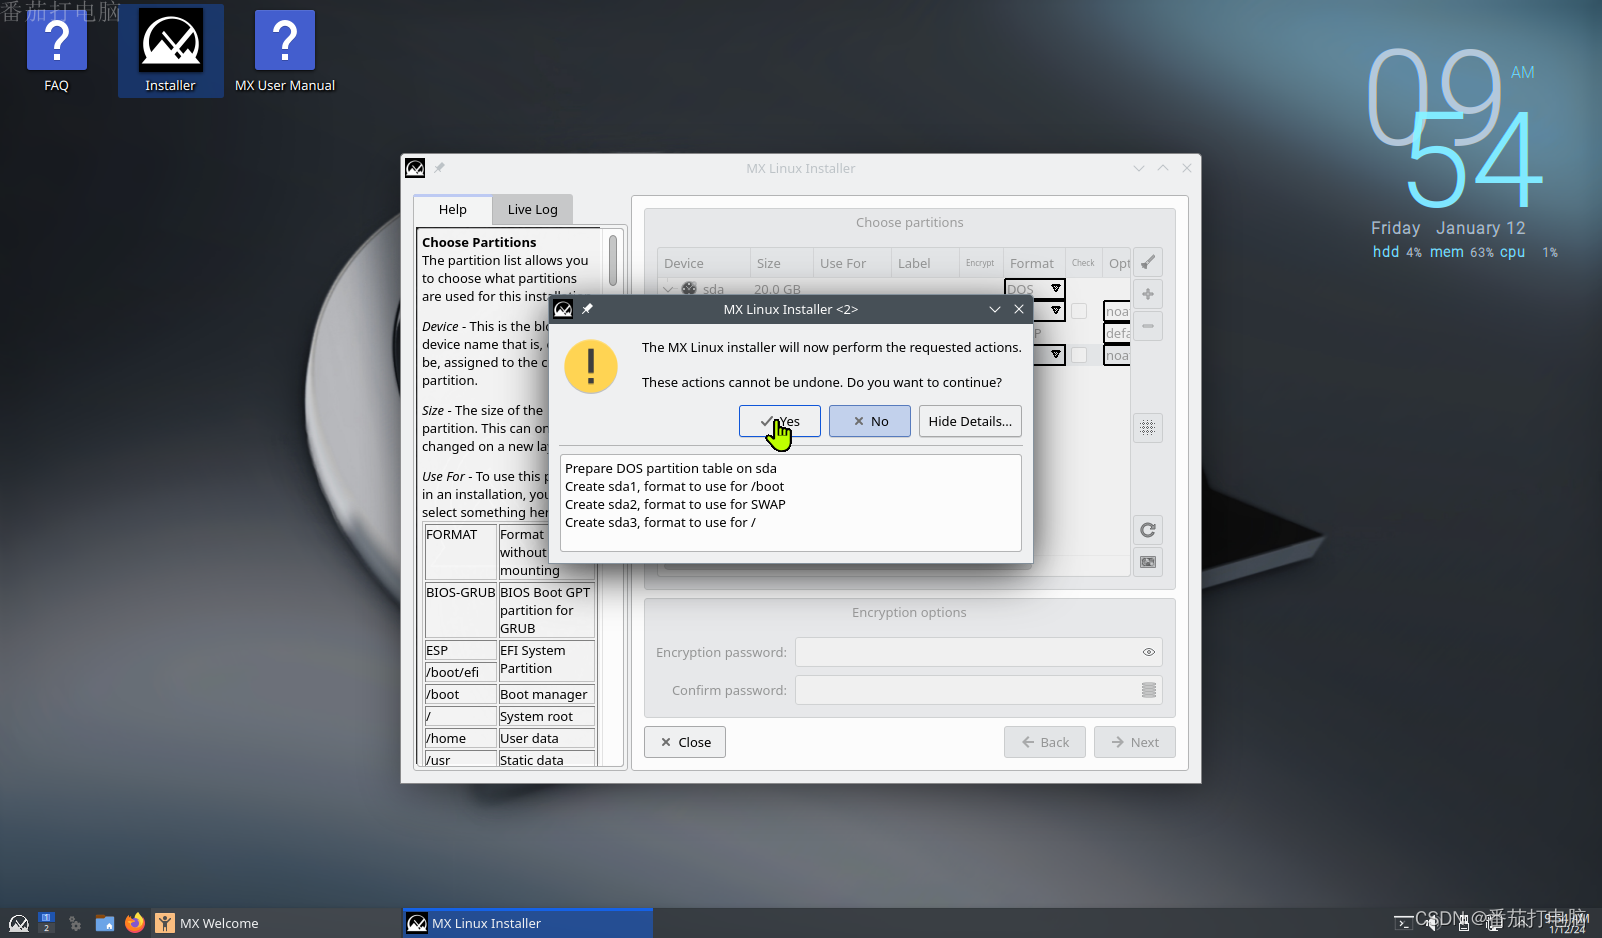Click the Use For column header
Viewport: 1602px width, 938px height.
[x=852, y=263]
